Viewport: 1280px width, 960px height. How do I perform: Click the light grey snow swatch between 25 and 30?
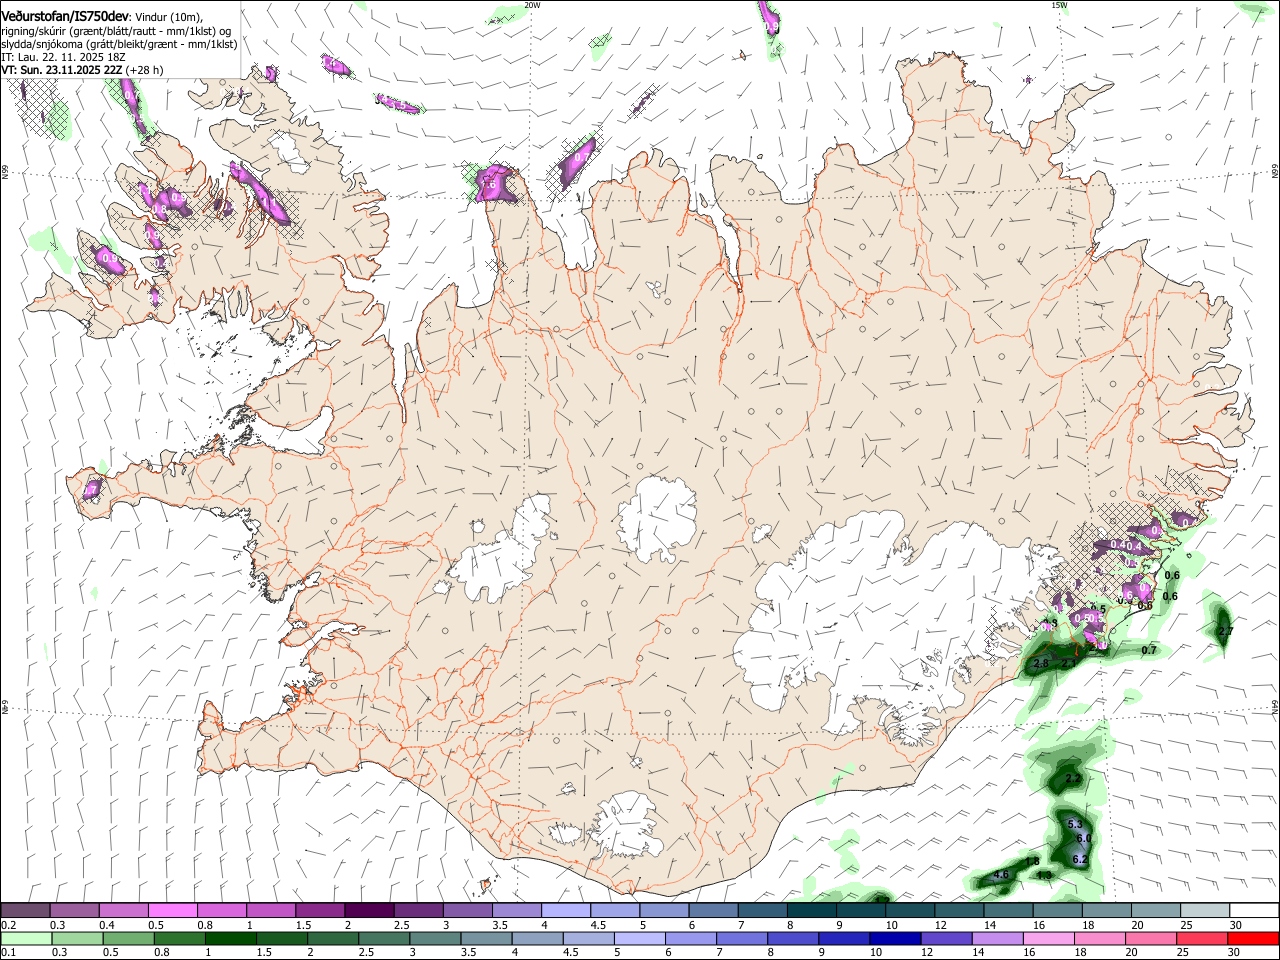[1203, 910]
